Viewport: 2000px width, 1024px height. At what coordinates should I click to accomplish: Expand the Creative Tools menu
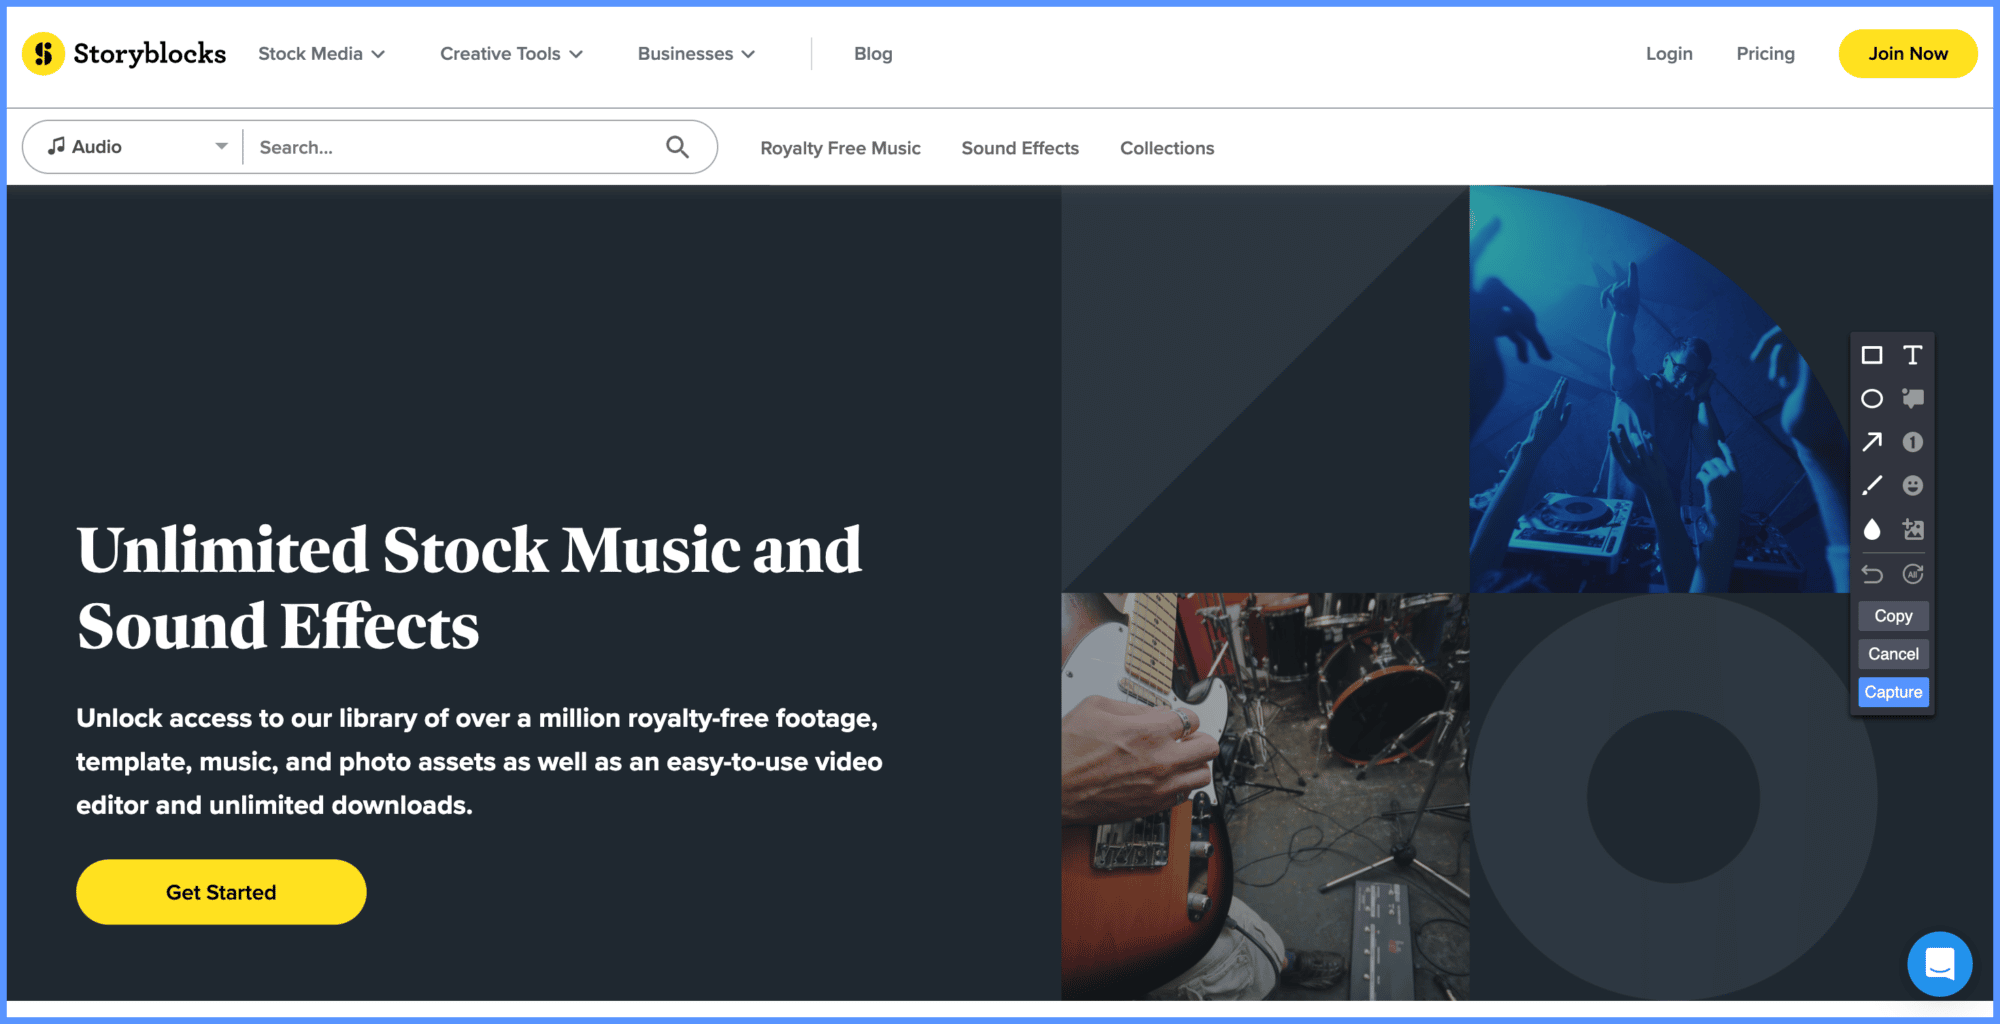coord(511,54)
